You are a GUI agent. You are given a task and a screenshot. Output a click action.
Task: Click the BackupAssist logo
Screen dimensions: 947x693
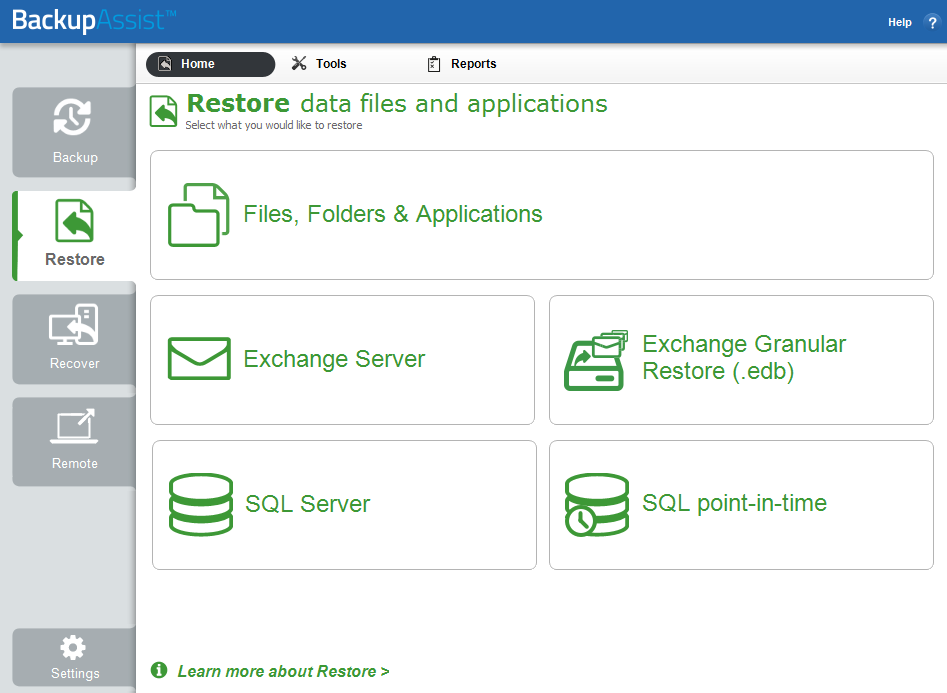pyautogui.click(x=94, y=21)
